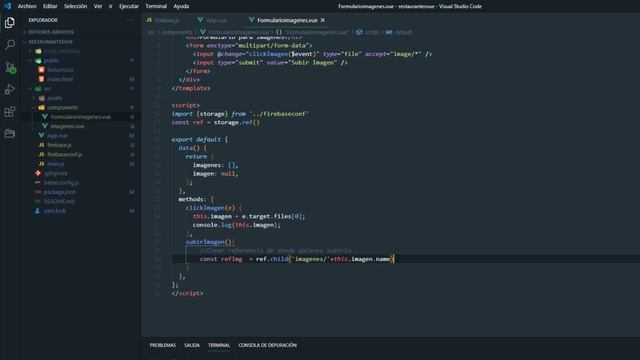This screenshot has height=360, width=640.
Task: Open package.json in the file tree
Action: pyautogui.click(x=60, y=192)
